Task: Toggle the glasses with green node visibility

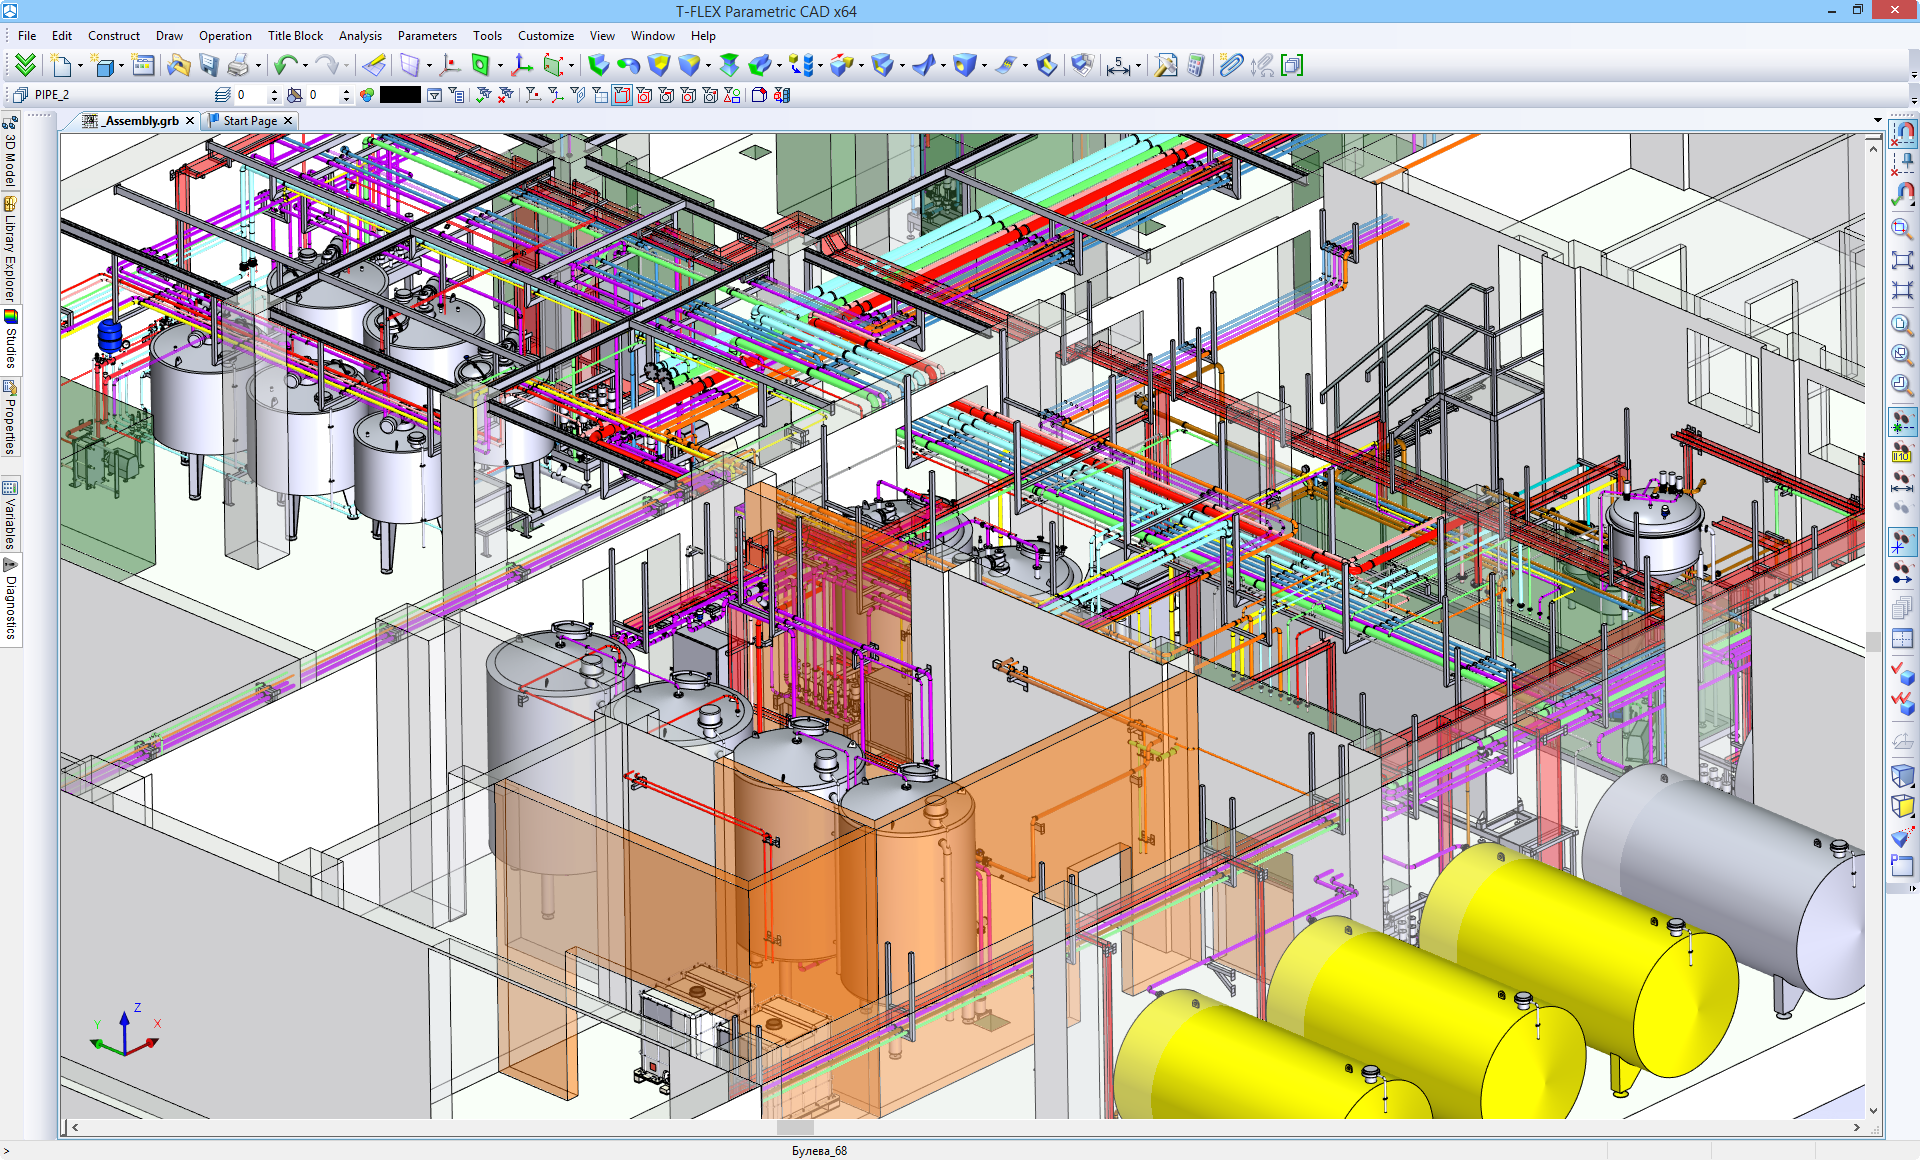Action: coord(1902,423)
